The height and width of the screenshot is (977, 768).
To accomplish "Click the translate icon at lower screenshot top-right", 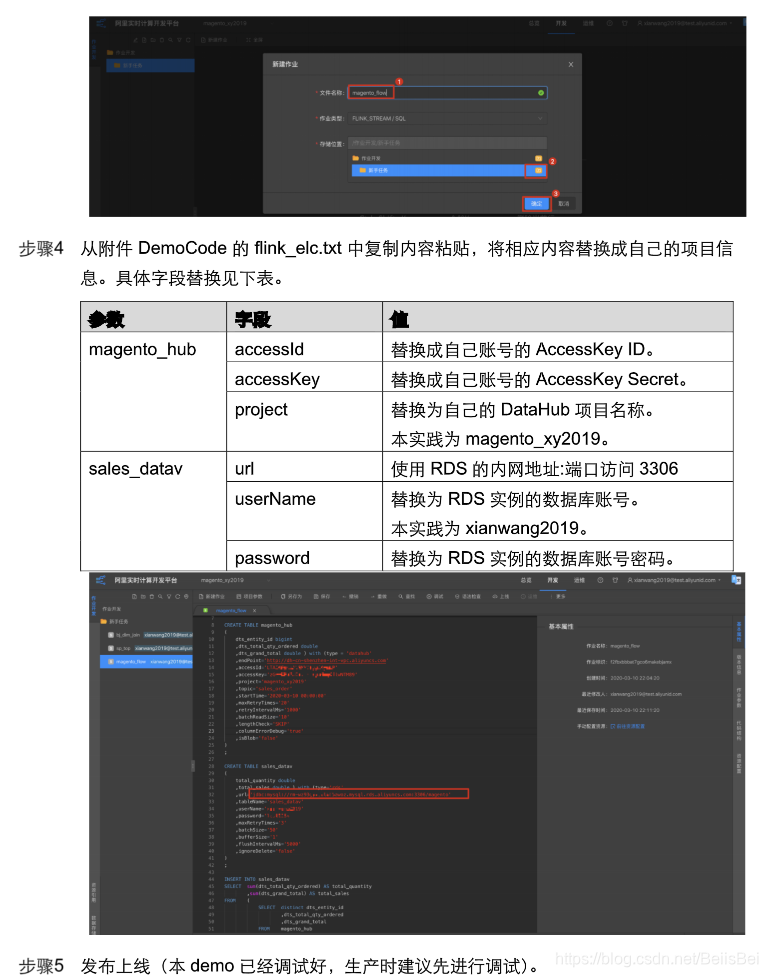I will 736,580.
